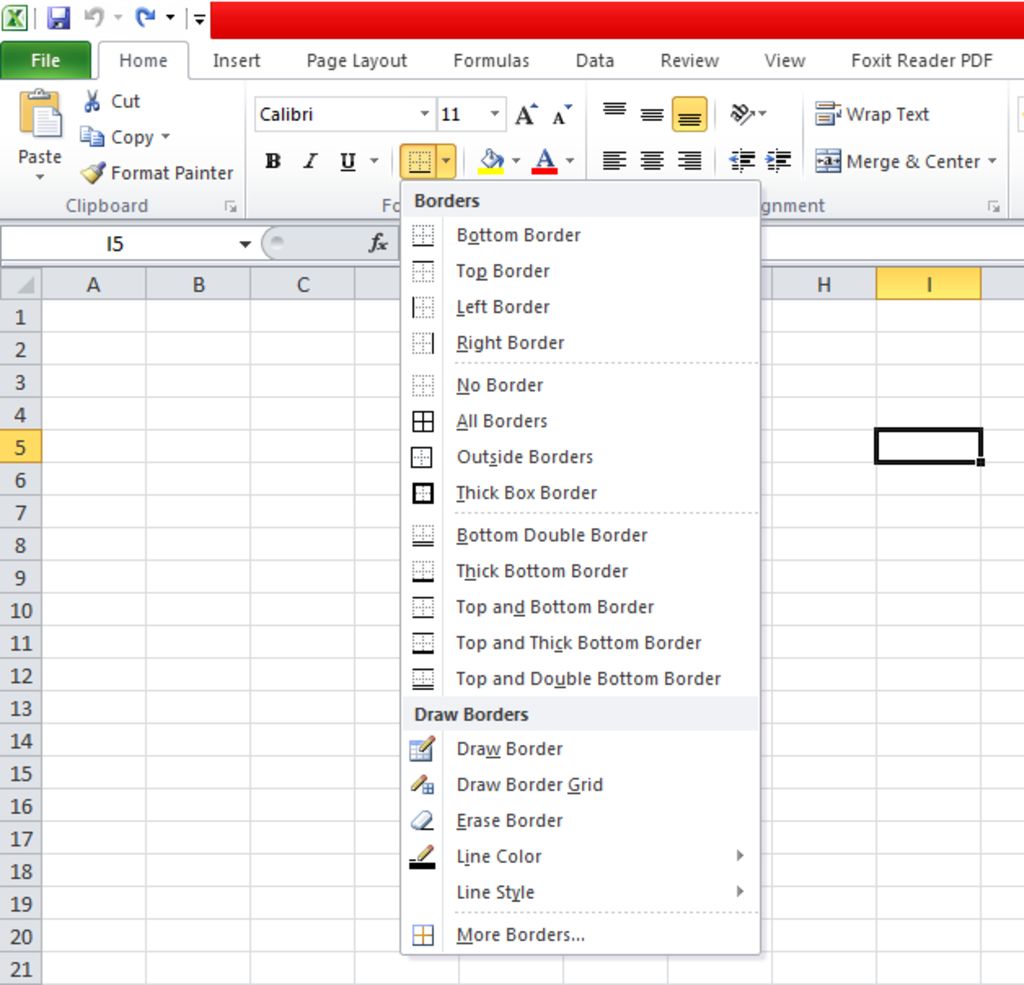Toggle Italic formatting
1024x985 pixels.
point(310,161)
